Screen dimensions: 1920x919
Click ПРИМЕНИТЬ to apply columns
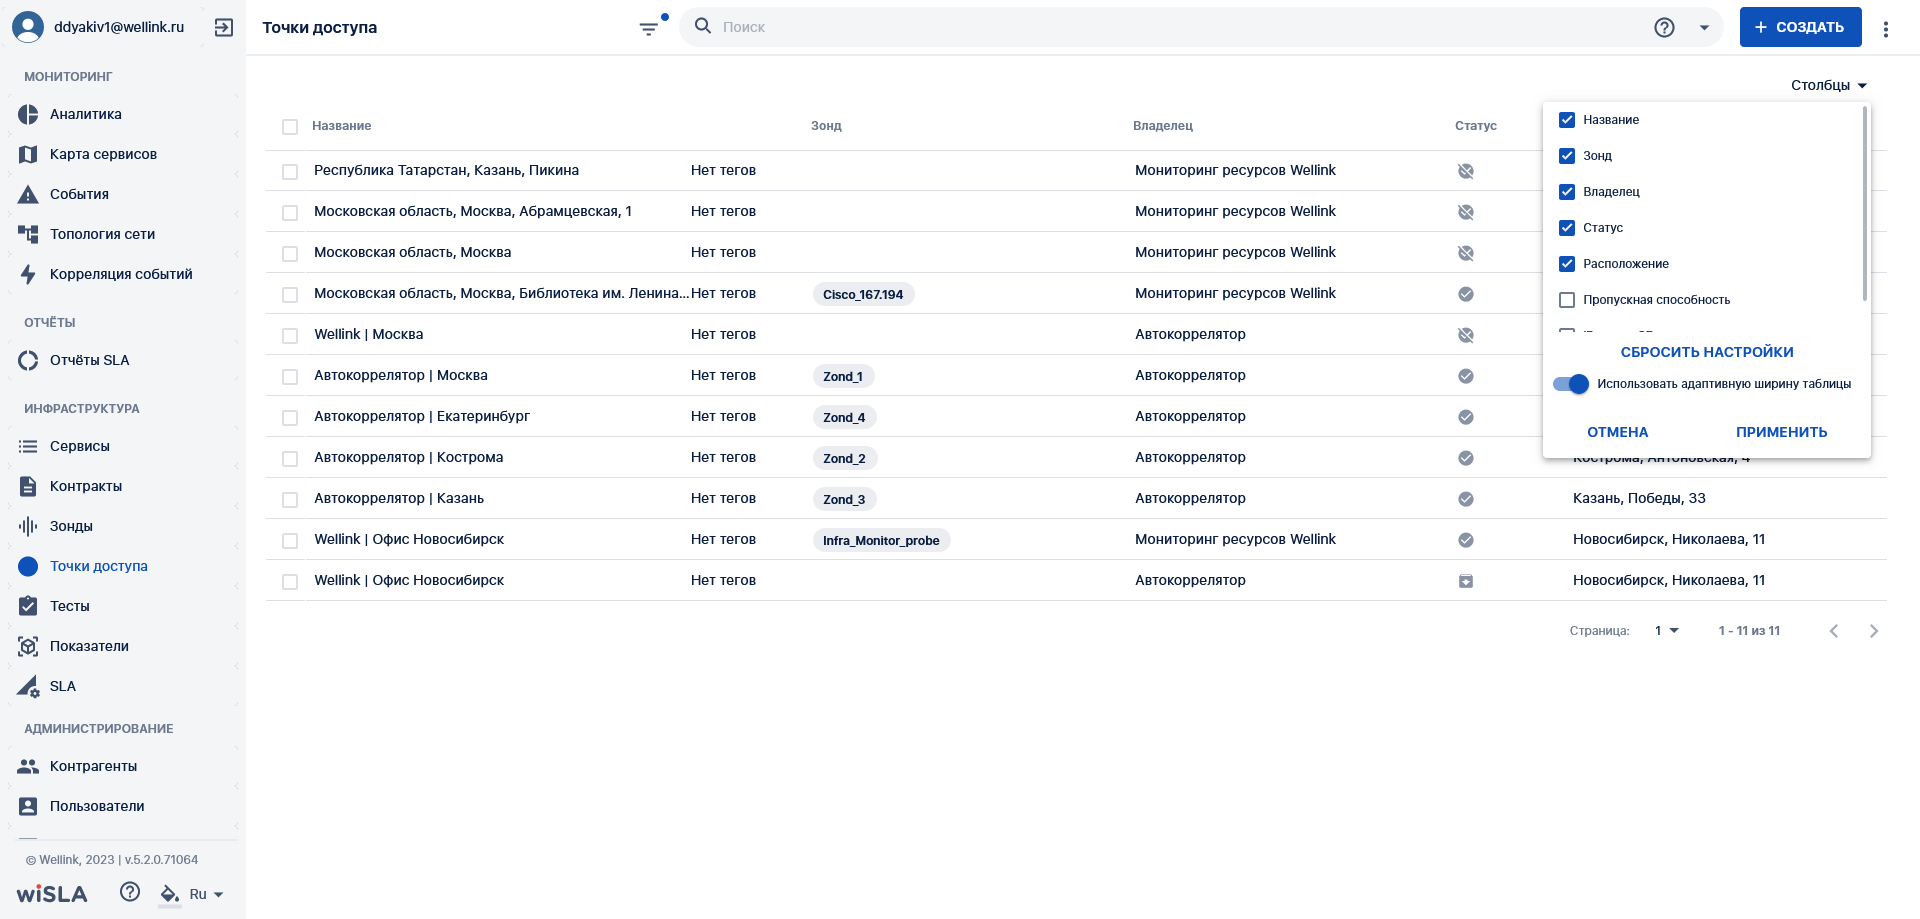tap(1781, 432)
